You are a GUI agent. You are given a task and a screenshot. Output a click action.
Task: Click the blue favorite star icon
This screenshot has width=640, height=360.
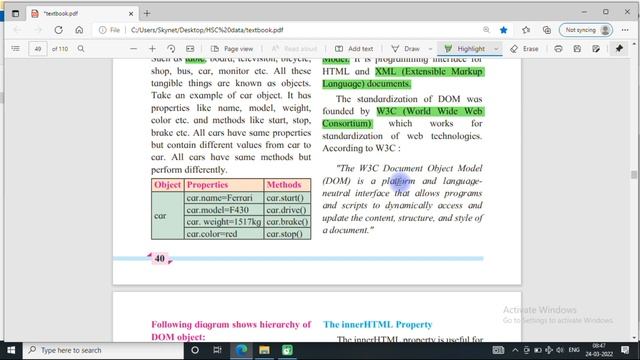tap(504, 30)
